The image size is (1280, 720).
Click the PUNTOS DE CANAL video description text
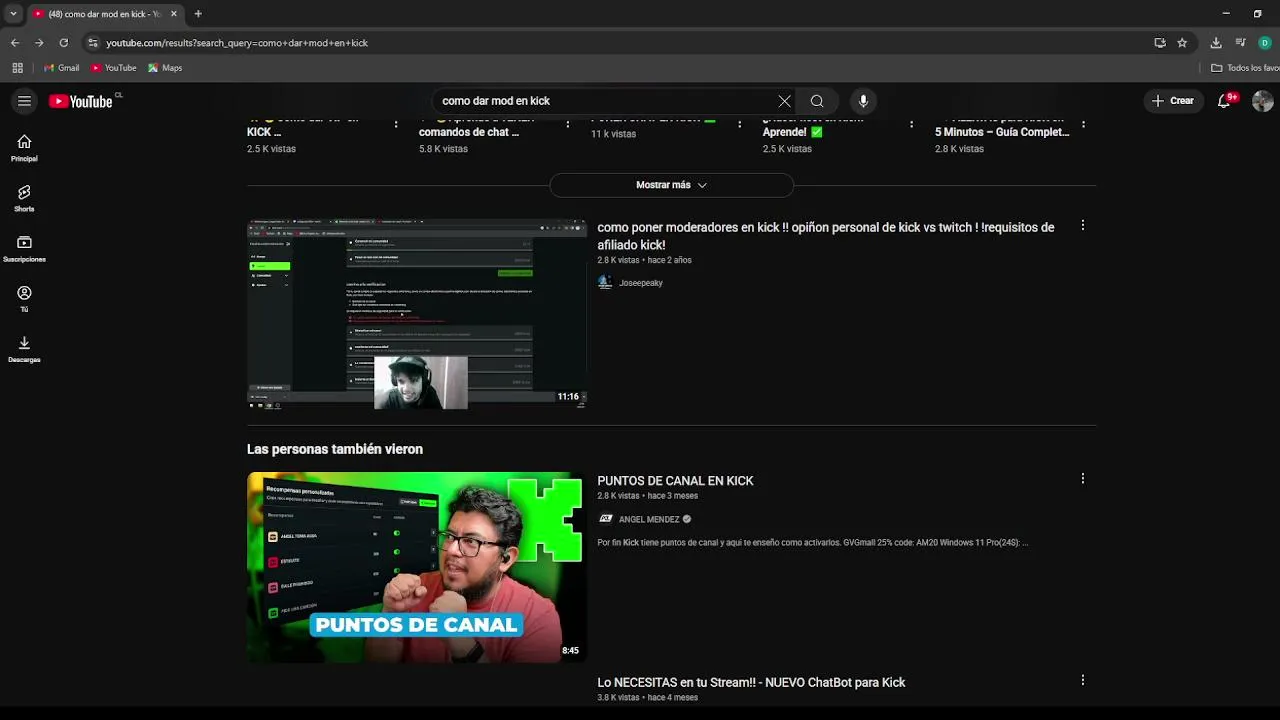coord(812,543)
